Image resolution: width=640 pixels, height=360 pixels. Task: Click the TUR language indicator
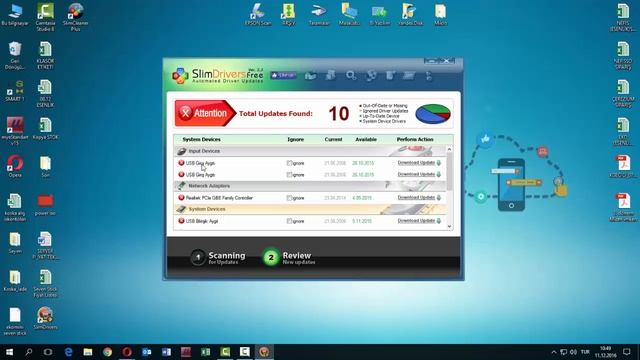point(585,352)
